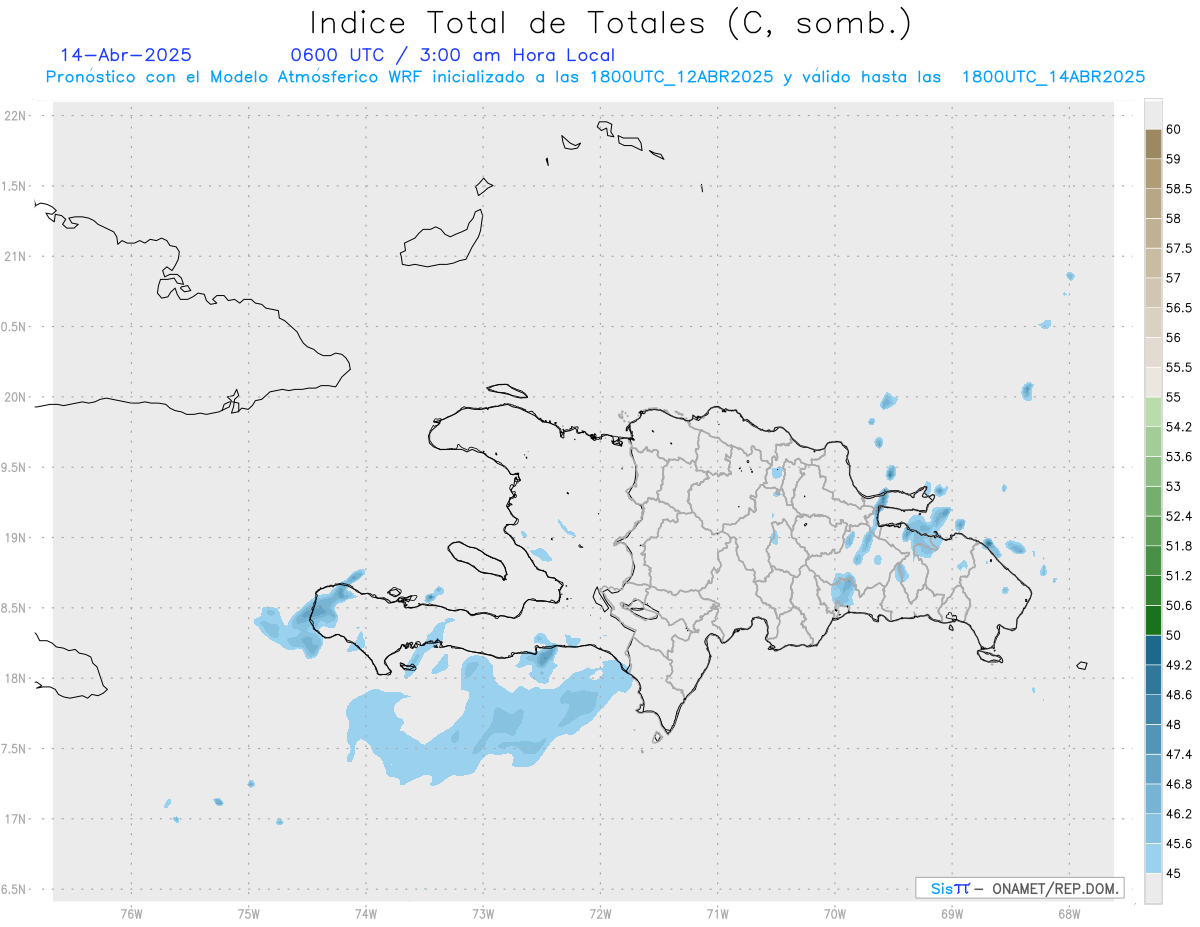The height and width of the screenshot is (927, 1200).
Task: Click the tan swatch between 57 and 57.5
Action: click(x=1153, y=263)
